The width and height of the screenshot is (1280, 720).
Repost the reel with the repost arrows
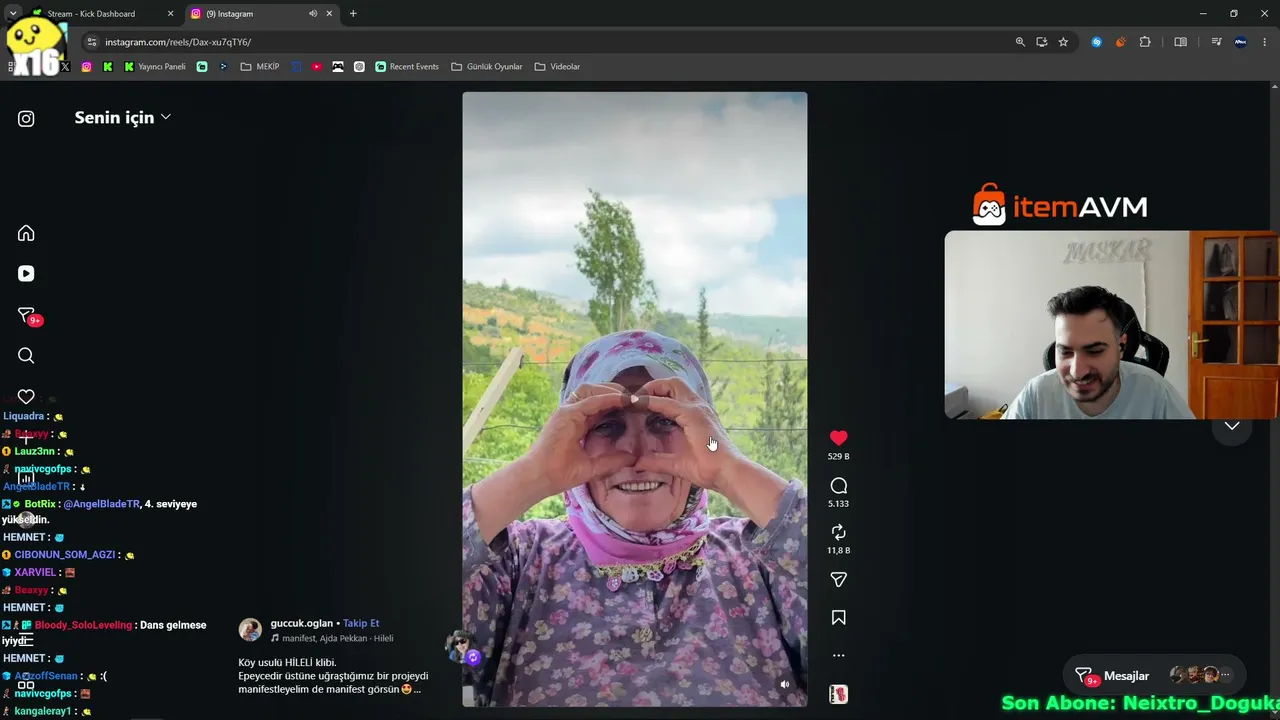[839, 532]
